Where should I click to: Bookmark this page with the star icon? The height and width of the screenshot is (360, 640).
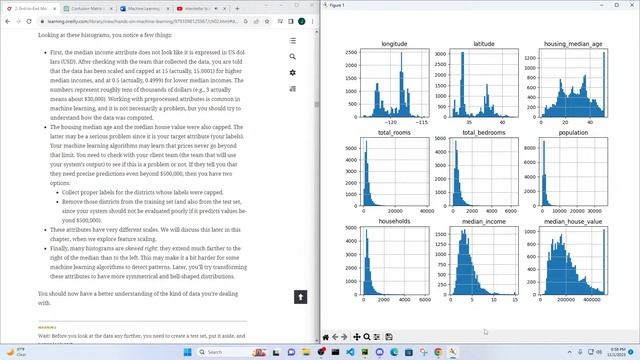pyautogui.click(x=267, y=21)
